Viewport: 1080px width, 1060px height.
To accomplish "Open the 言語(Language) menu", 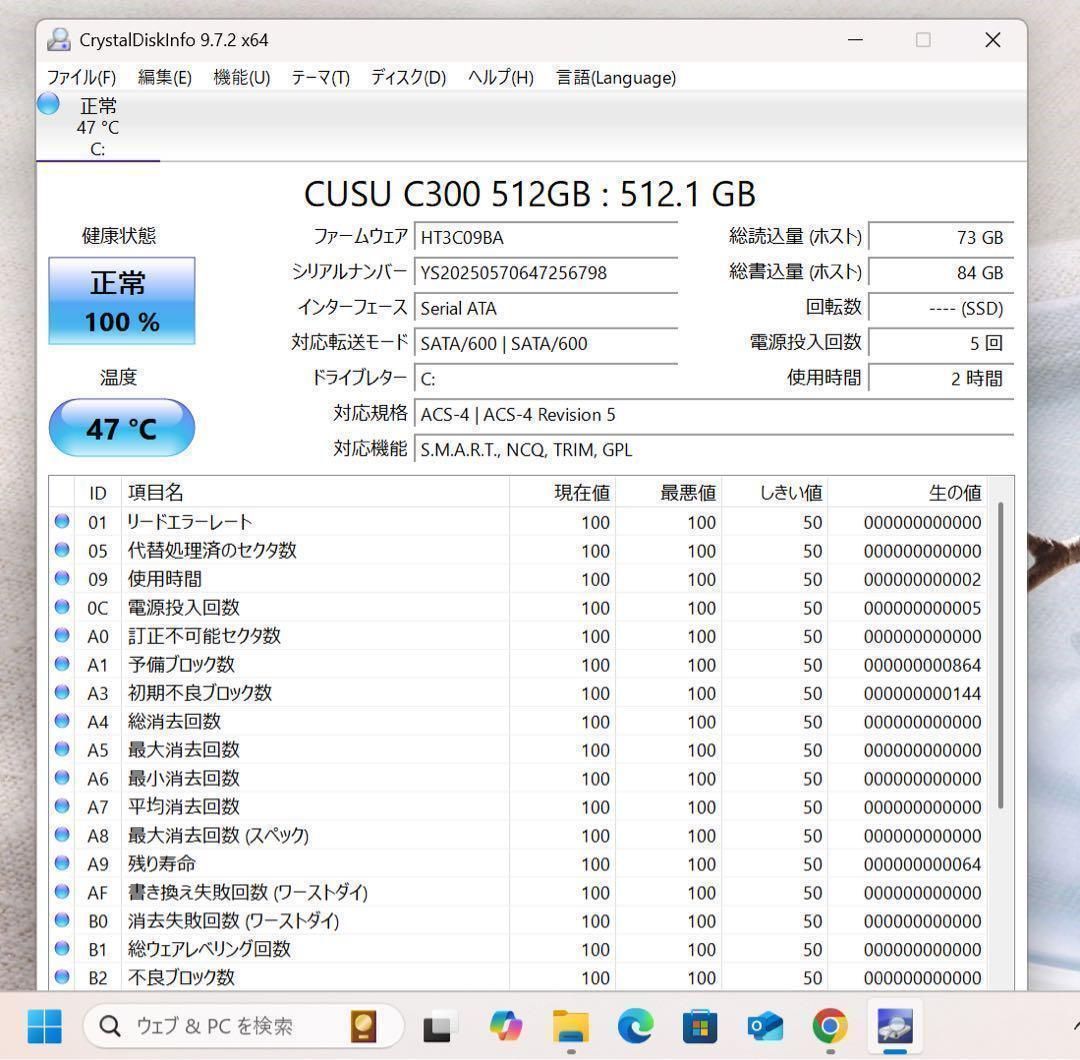I will (615, 77).
